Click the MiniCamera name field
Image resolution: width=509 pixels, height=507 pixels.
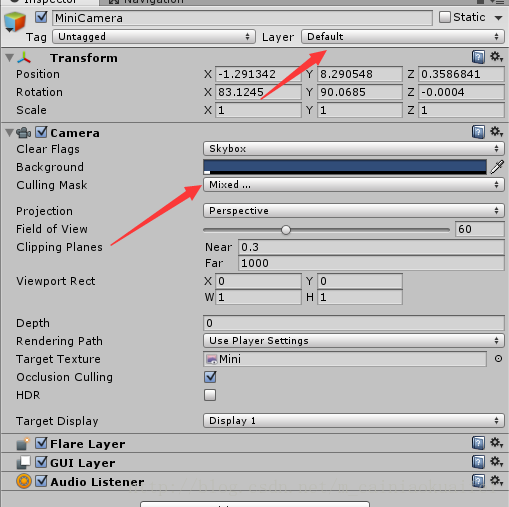(242, 18)
